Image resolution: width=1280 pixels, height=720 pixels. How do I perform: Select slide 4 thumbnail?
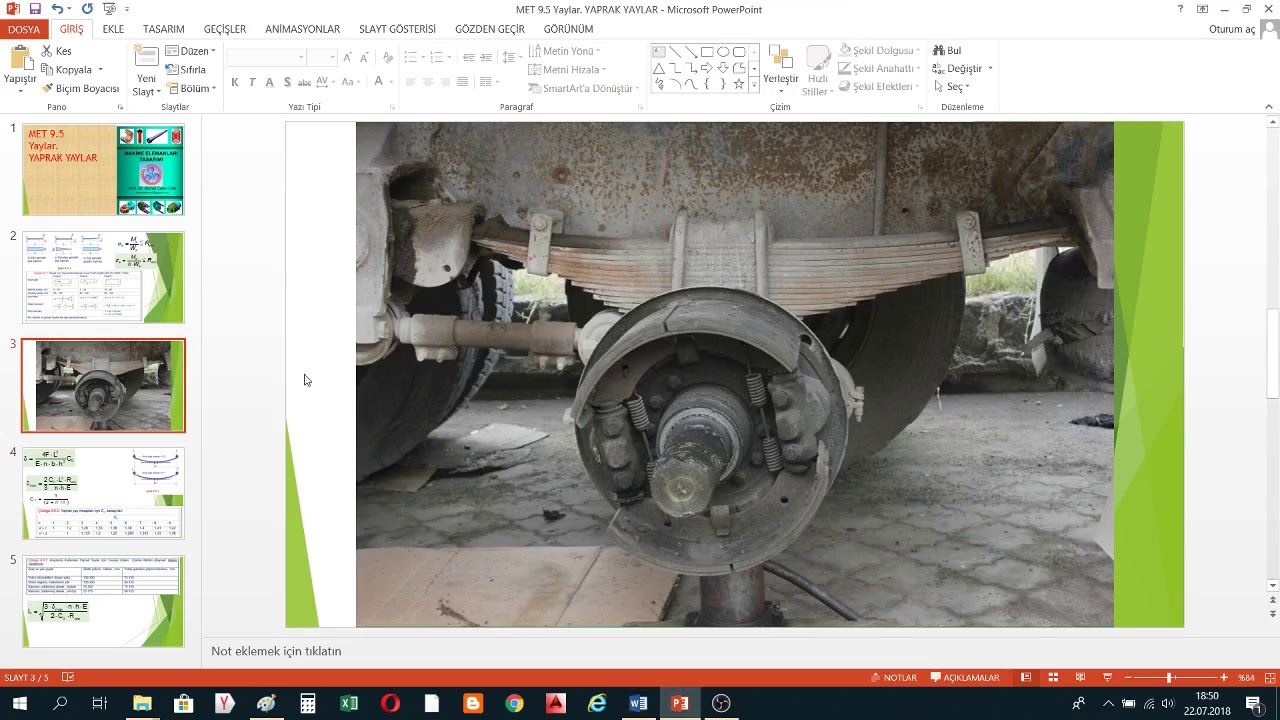[104, 493]
